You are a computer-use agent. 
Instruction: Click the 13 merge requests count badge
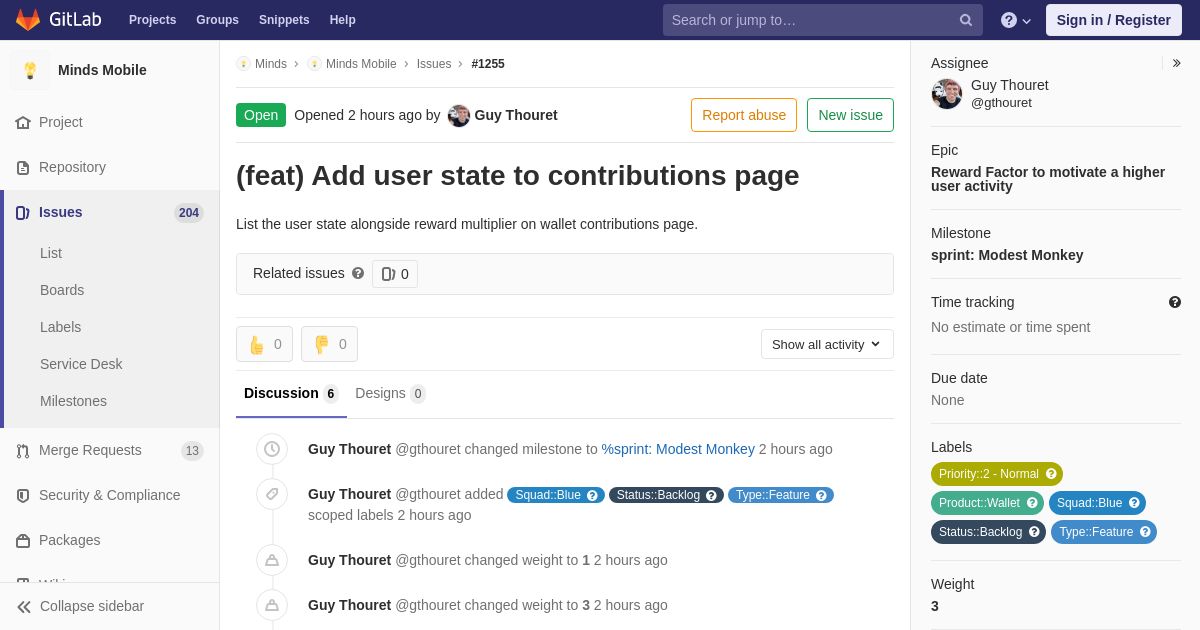[192, 451]
